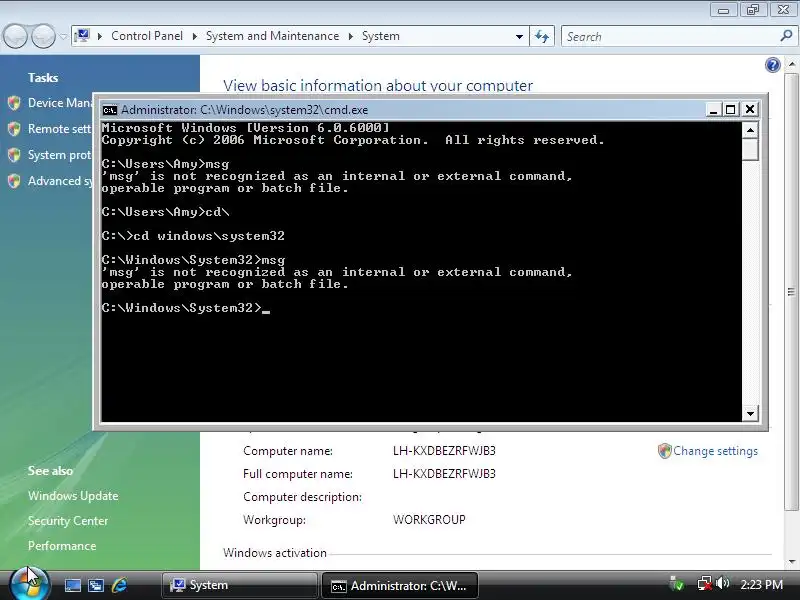
Task: Open Help with the question mark icon
Action: [x=772, y=65]
